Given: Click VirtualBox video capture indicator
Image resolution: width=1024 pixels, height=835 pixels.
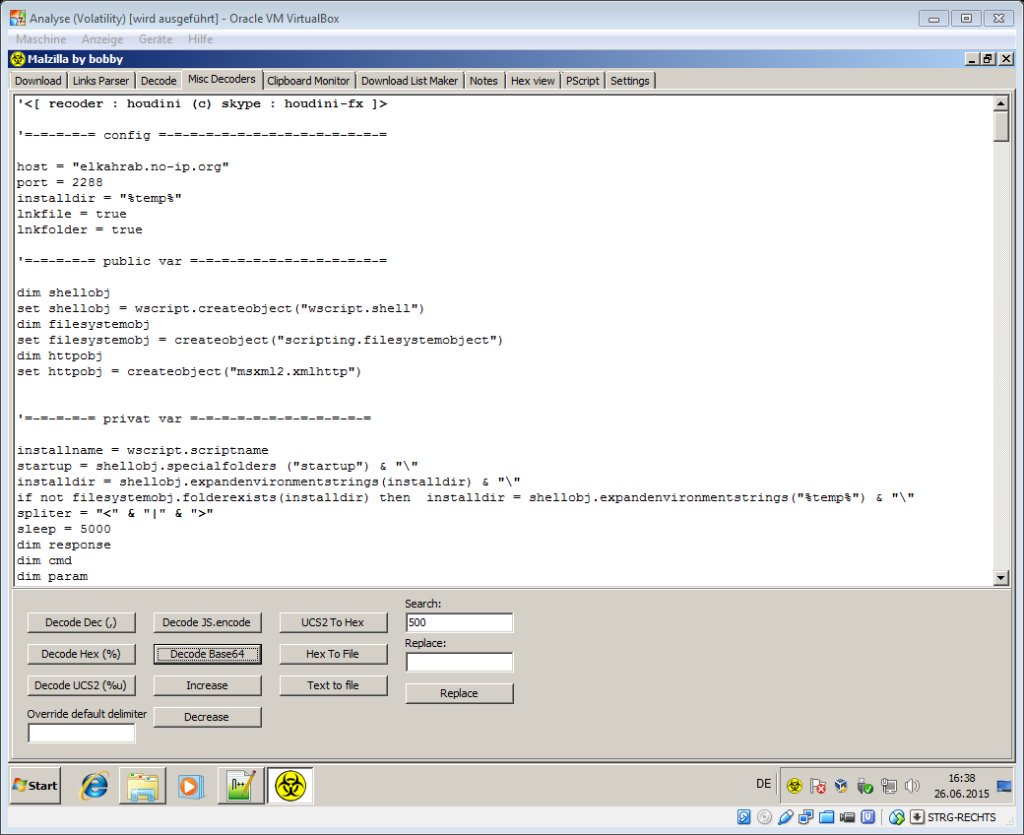Looking at the screenshot, I should click(848, 817).
